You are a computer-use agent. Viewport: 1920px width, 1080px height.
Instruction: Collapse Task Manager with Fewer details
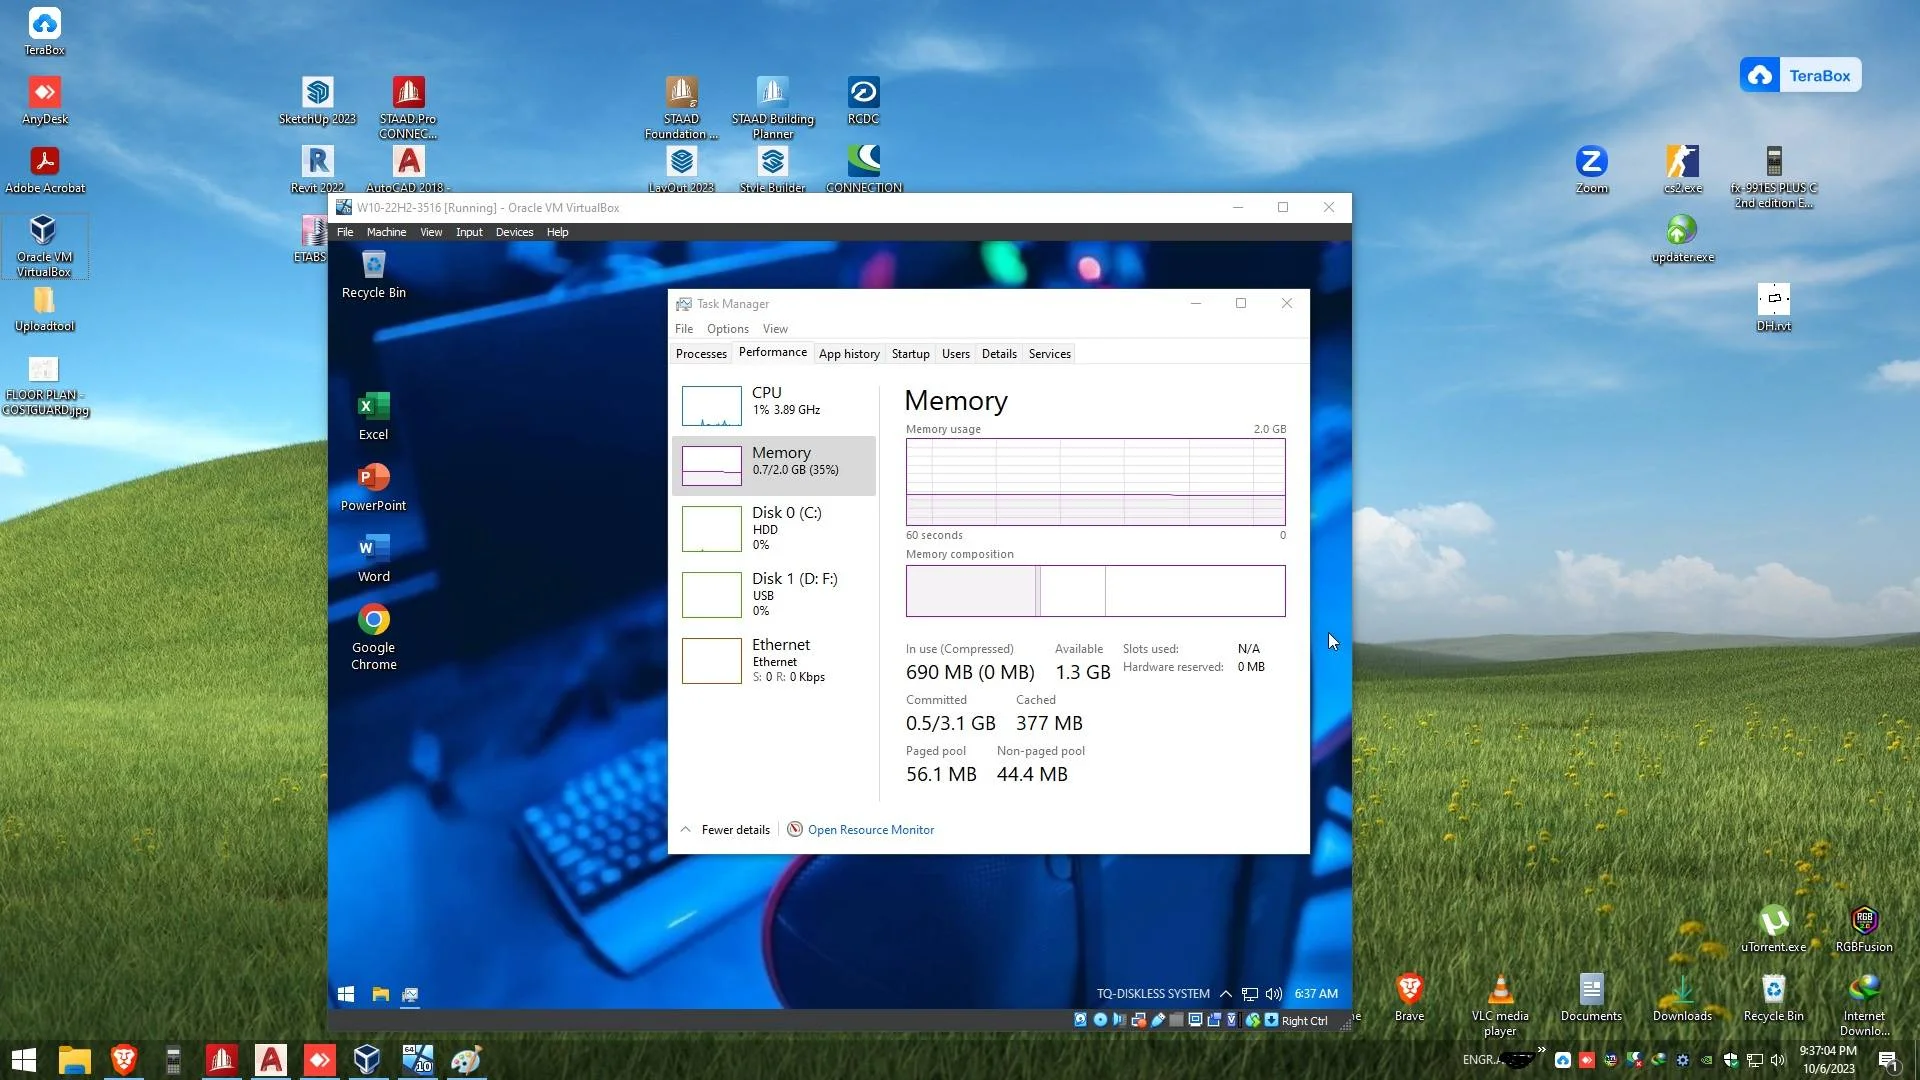point(726,829)
